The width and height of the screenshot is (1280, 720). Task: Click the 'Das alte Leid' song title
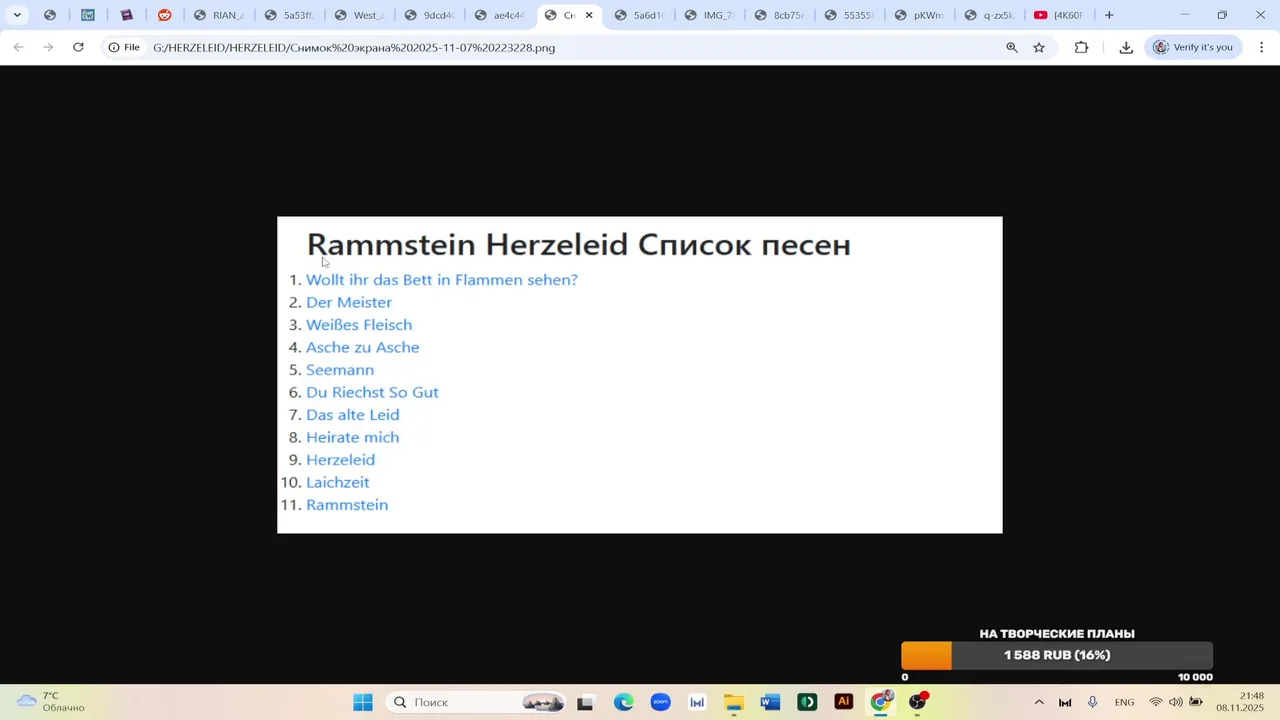353,415
